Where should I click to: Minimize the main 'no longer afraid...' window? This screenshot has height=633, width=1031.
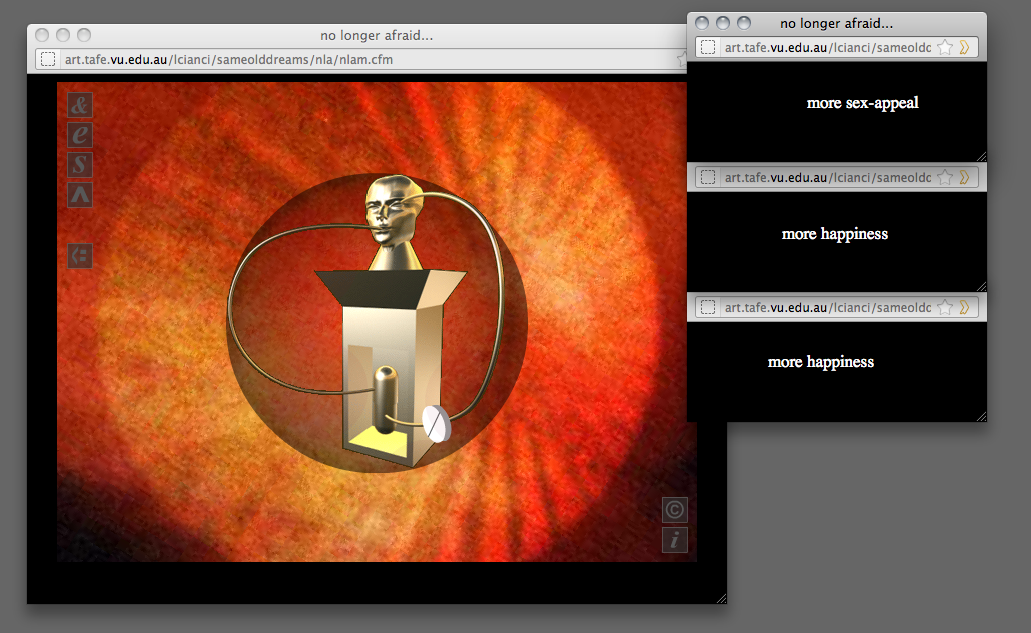click(63, 35)
